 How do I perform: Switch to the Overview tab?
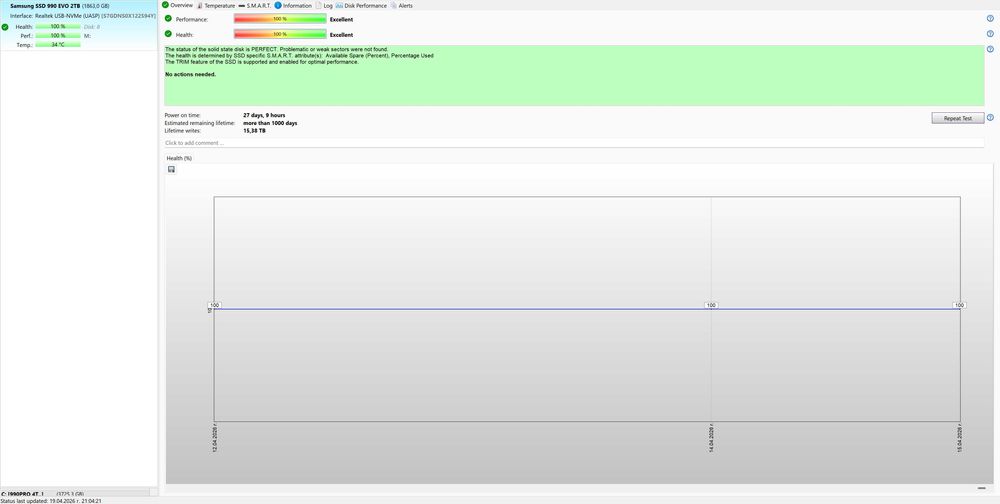177,5
